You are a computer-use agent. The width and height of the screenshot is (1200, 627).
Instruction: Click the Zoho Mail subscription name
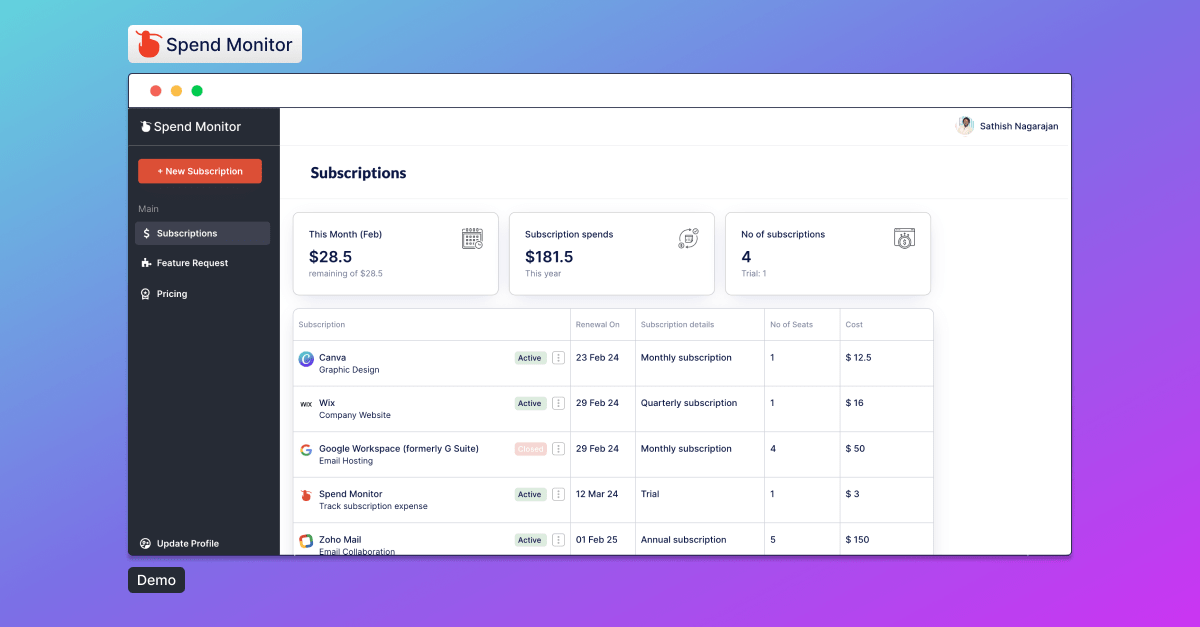(x=340, y=540)
